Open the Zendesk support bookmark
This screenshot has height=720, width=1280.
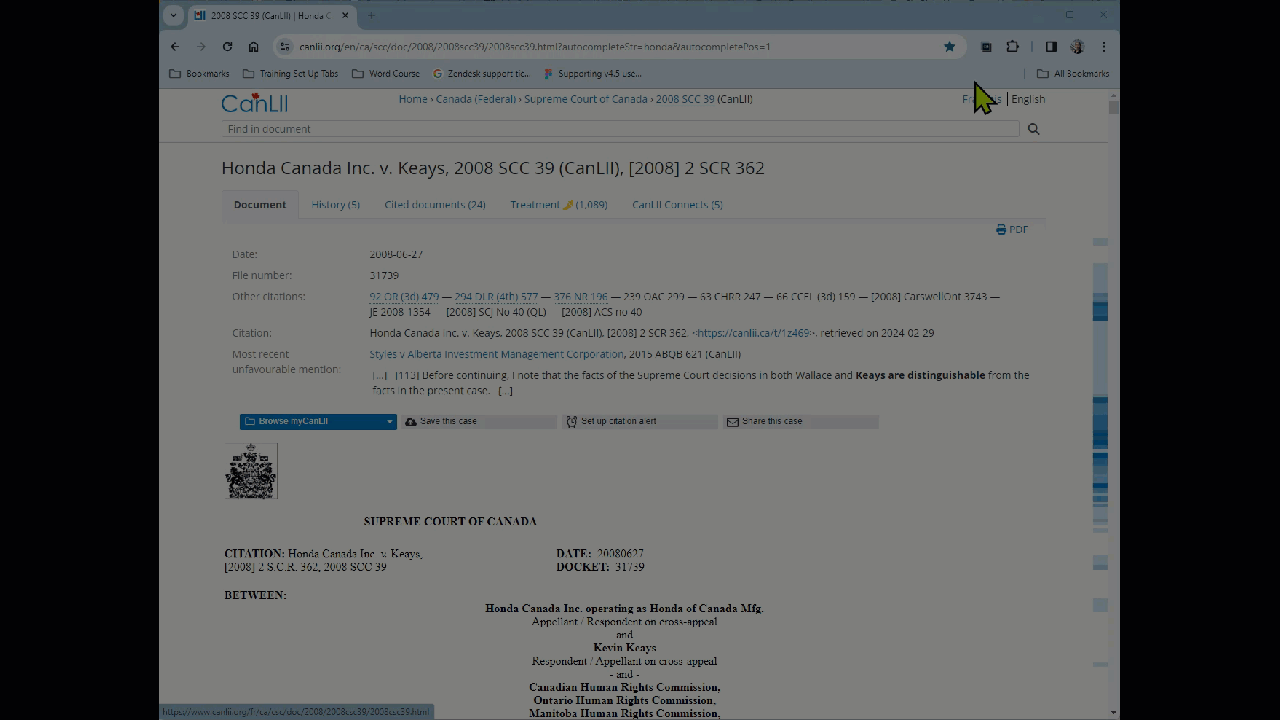tap(481, 74)
